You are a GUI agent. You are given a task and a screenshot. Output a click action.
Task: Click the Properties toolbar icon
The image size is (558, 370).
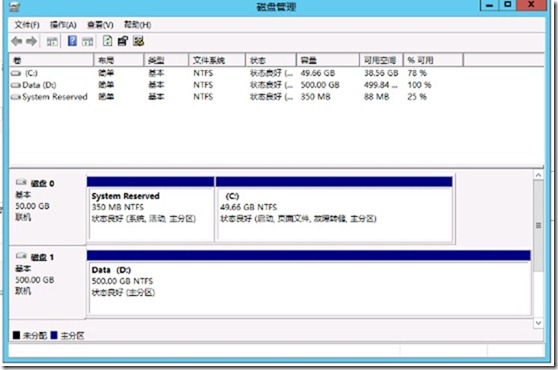click(x=123, y=41)
